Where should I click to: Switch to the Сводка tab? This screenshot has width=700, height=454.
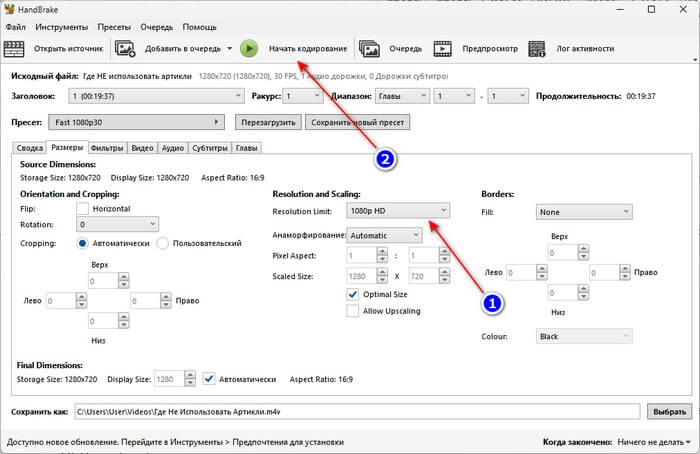(29, 148)
